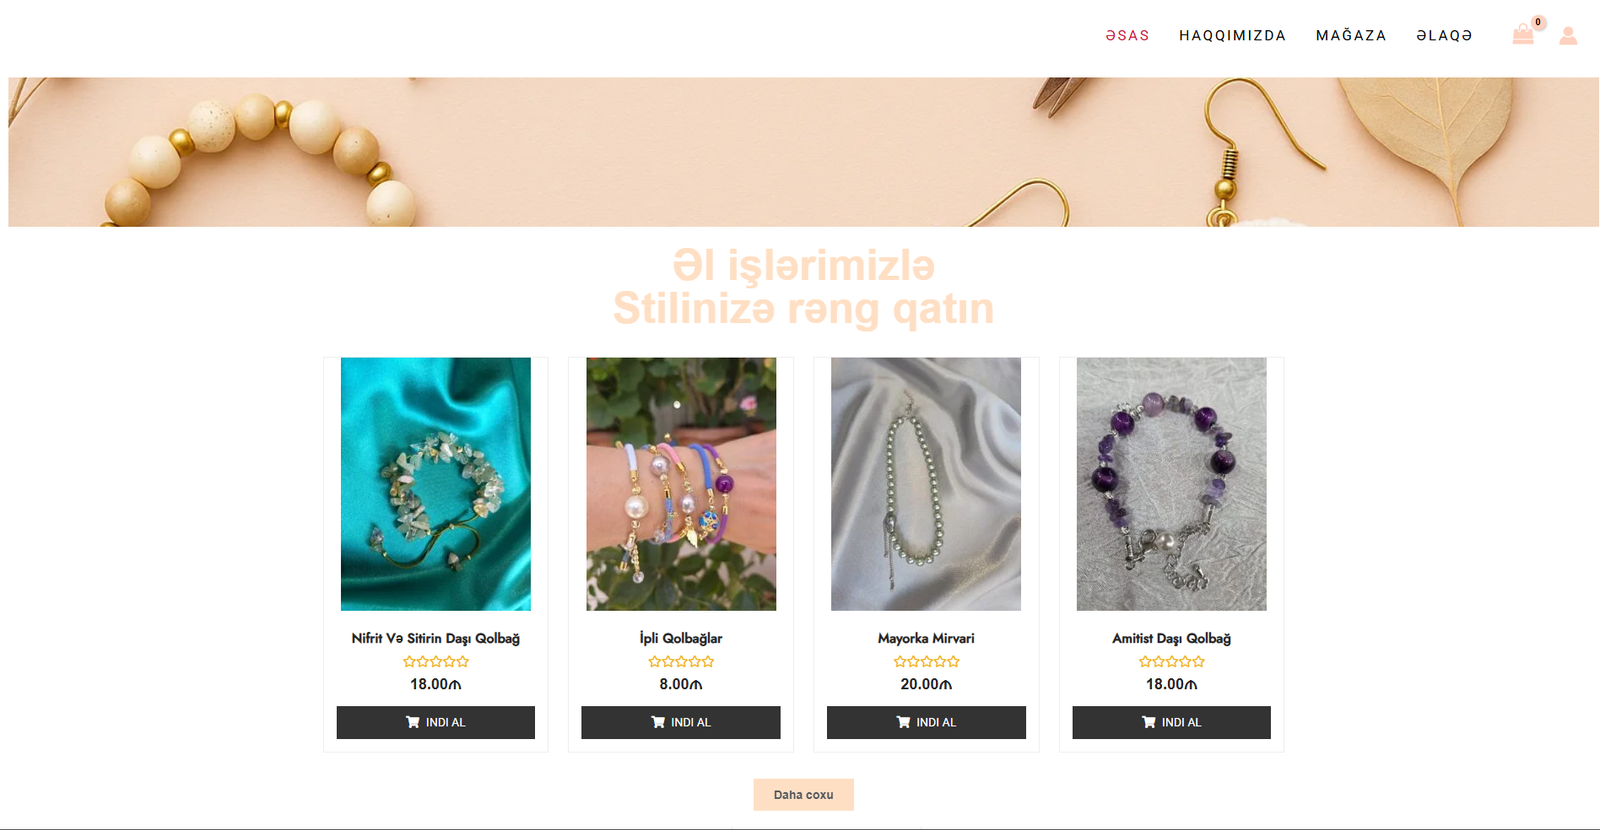Click star rating under Nifrit Və Sitirin Daşı Qolbağ
1600x830 pixels.
click(x=436, y=662)
